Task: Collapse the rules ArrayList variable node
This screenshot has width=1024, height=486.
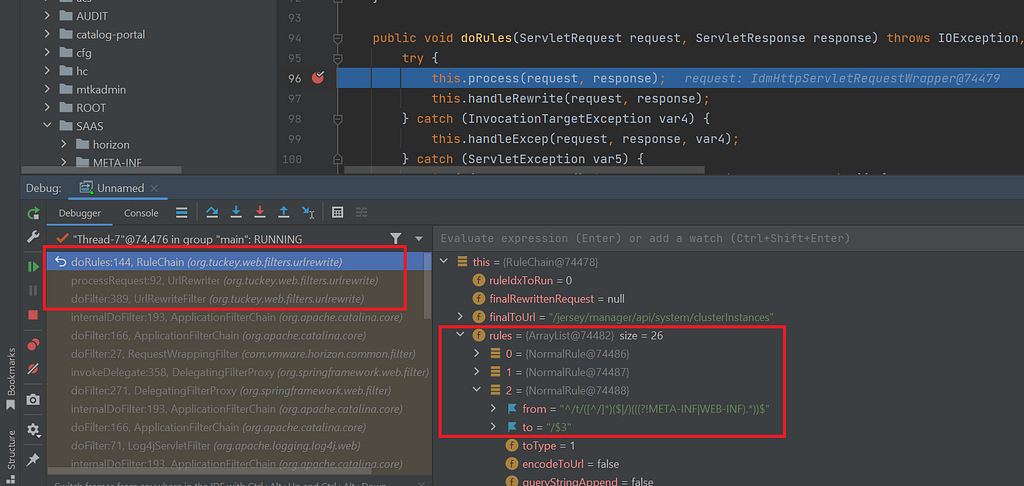Action: (462, 336)
